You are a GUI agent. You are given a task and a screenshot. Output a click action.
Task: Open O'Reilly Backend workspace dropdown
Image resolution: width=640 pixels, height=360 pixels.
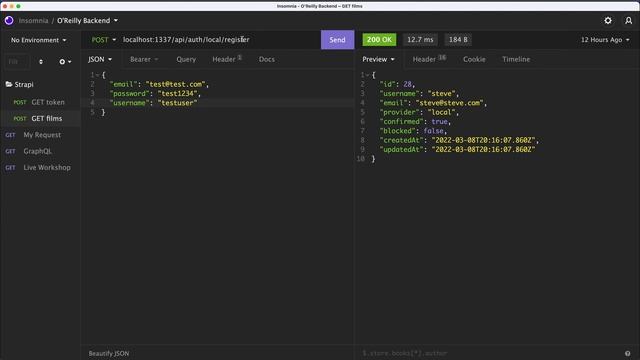(x=87, y=20)
